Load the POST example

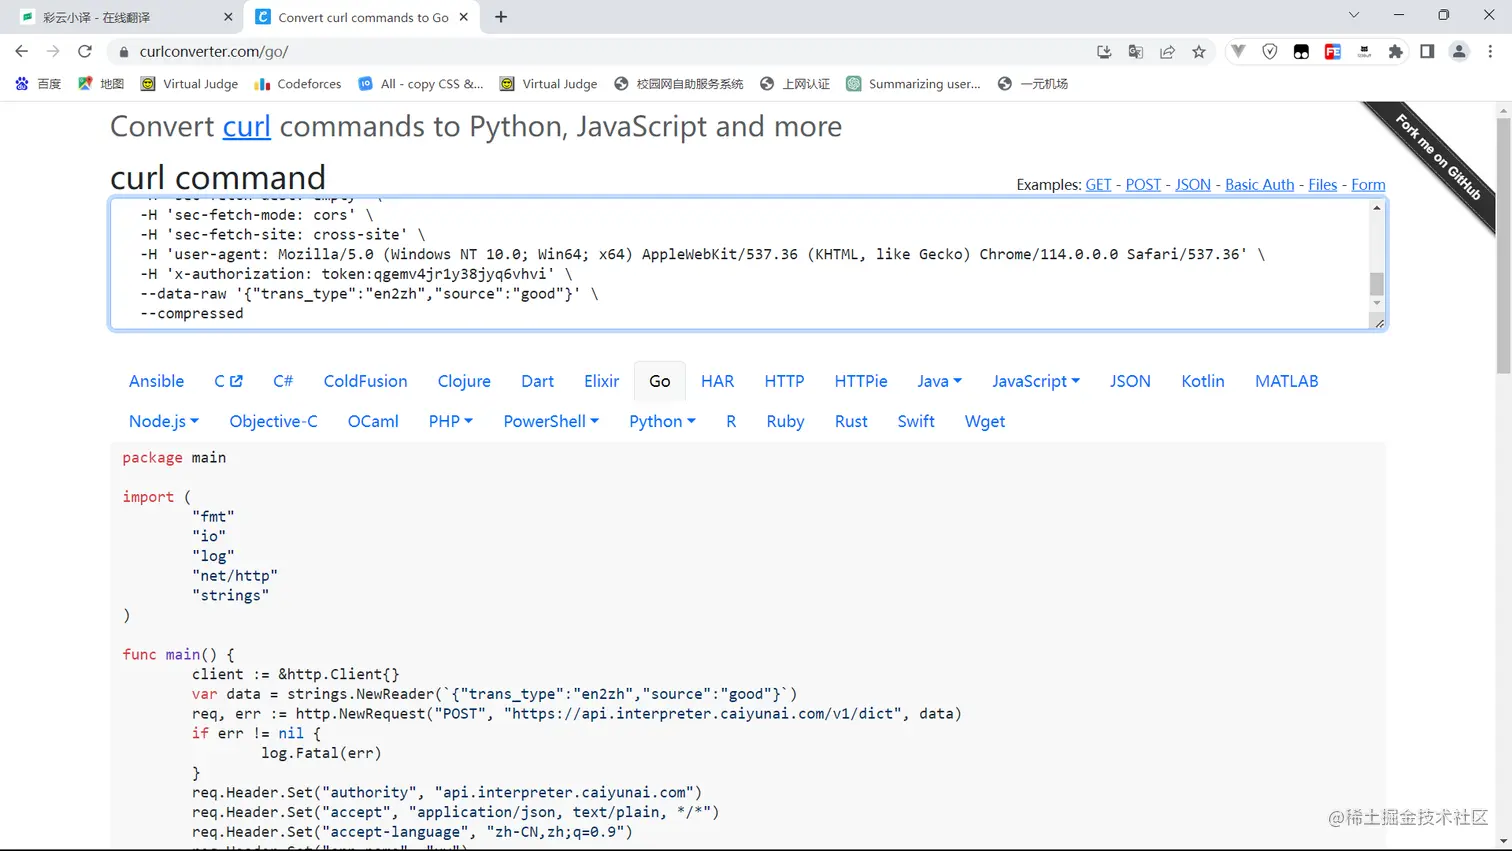(1143, 185)
